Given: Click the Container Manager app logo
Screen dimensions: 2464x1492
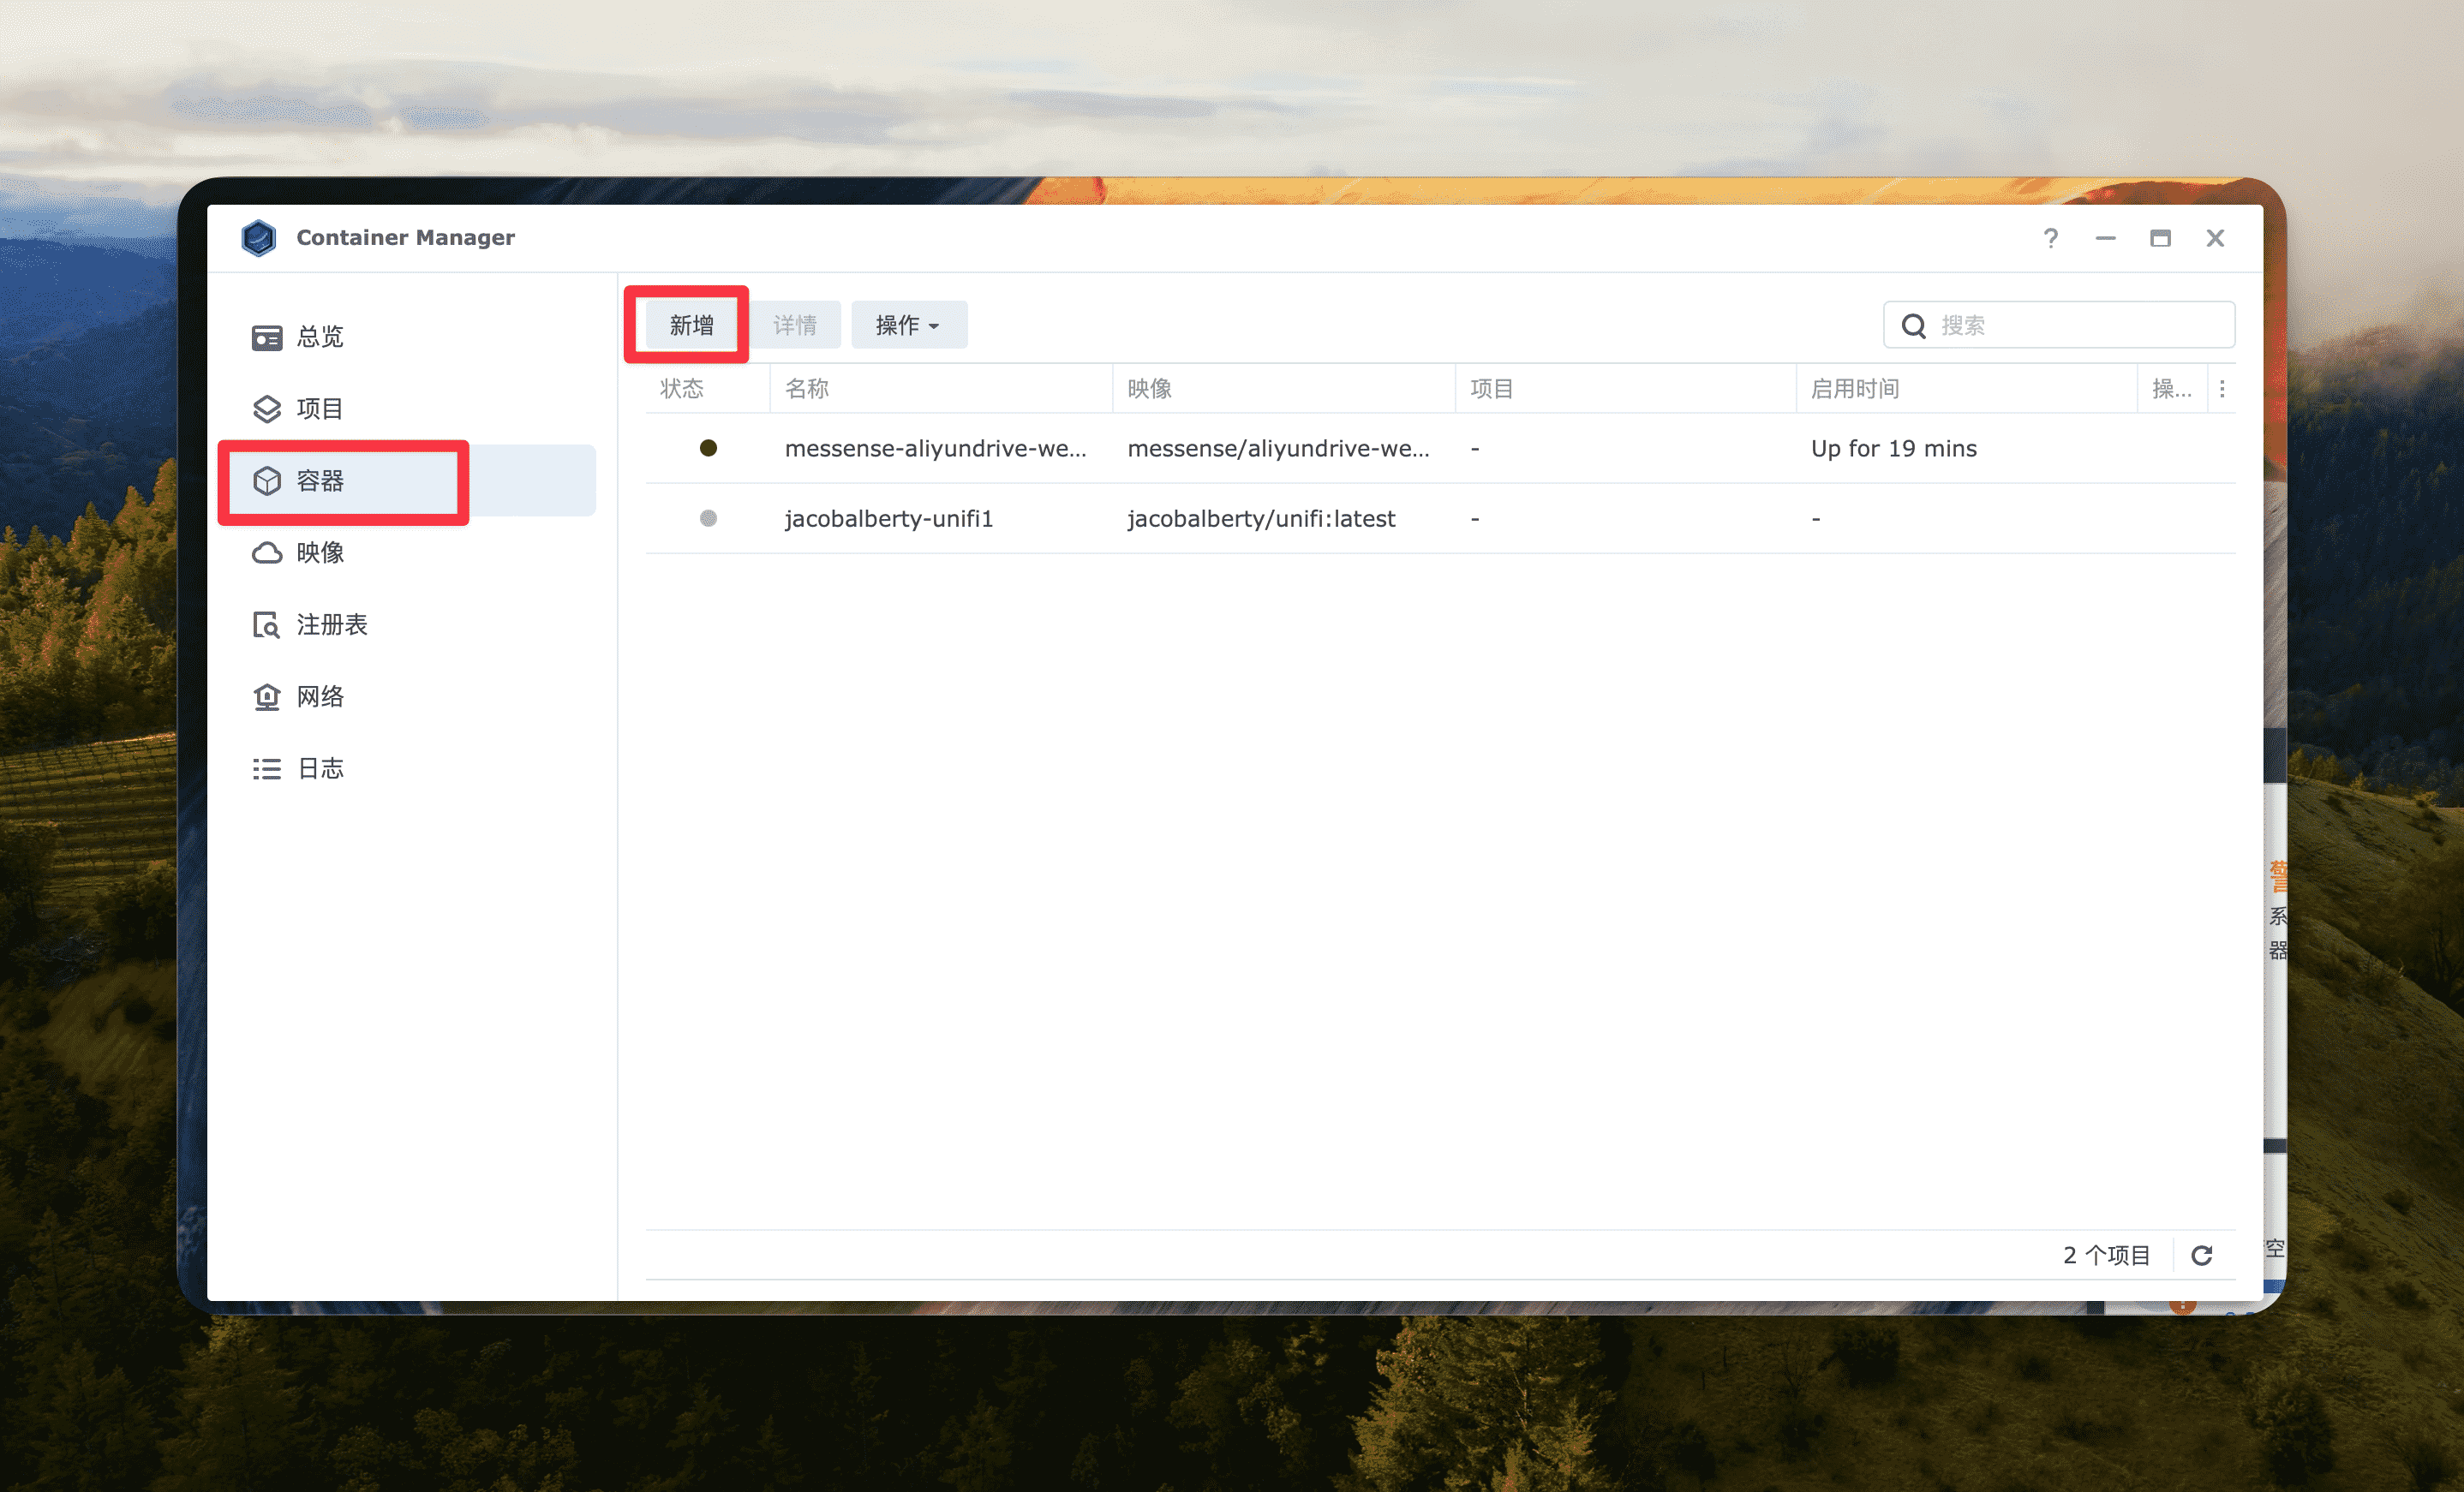Looking at the screenshot, I should pos(259,238).
